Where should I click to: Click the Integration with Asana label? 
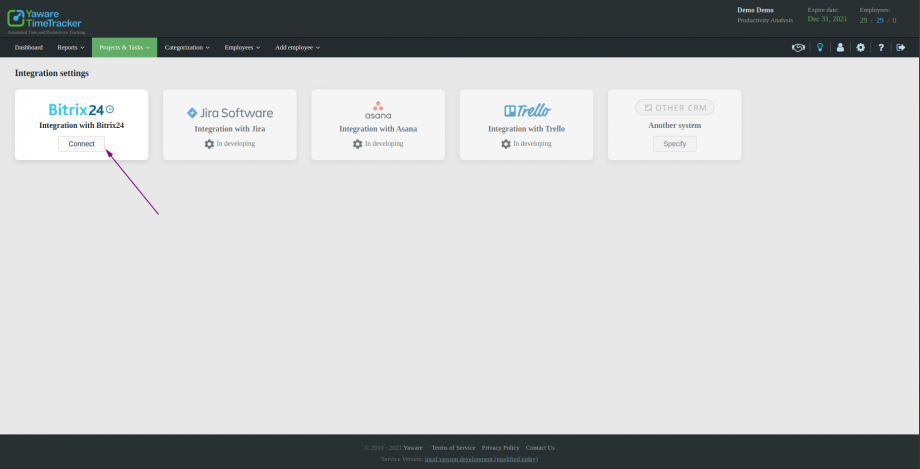click(x=378, y=129)
